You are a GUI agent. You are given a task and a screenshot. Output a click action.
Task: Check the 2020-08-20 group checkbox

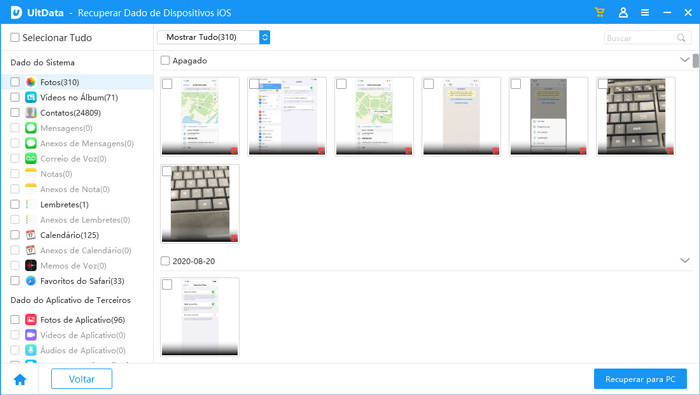(165, 261)
